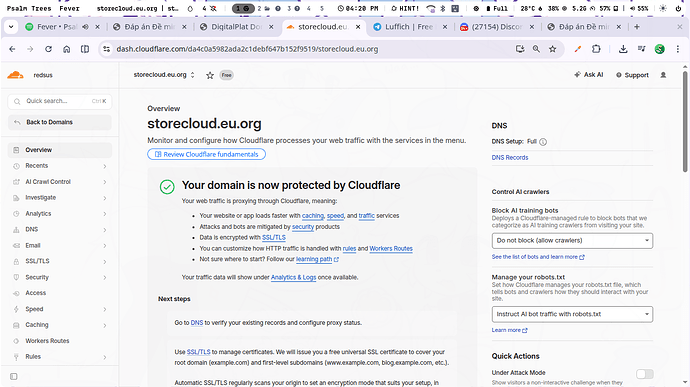Open Support menu in header

tap(632, 75)
